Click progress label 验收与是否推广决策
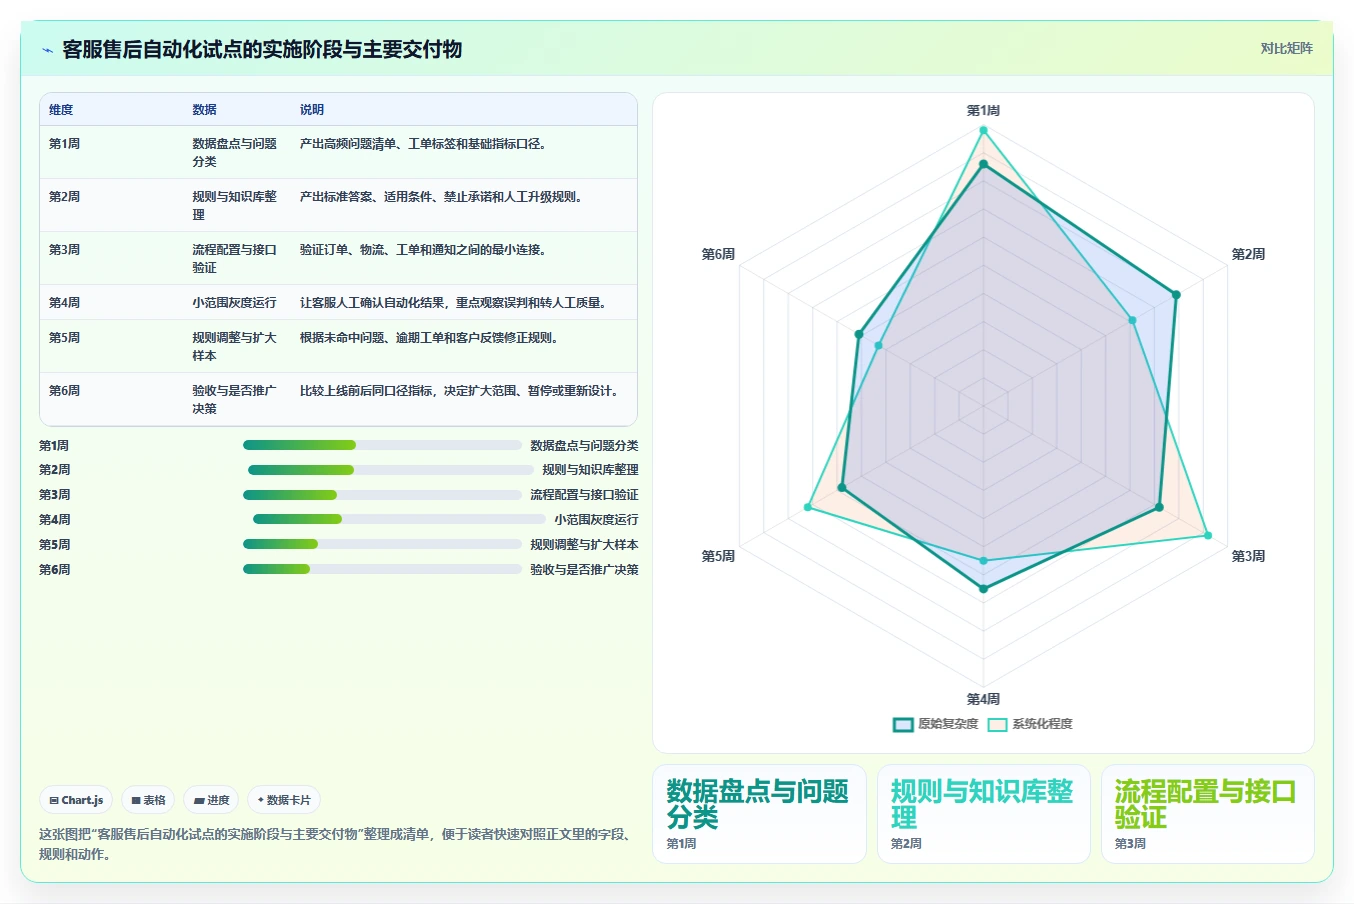Image resolution: width=1354 pixels, height=904 pixels. (584, 569)
